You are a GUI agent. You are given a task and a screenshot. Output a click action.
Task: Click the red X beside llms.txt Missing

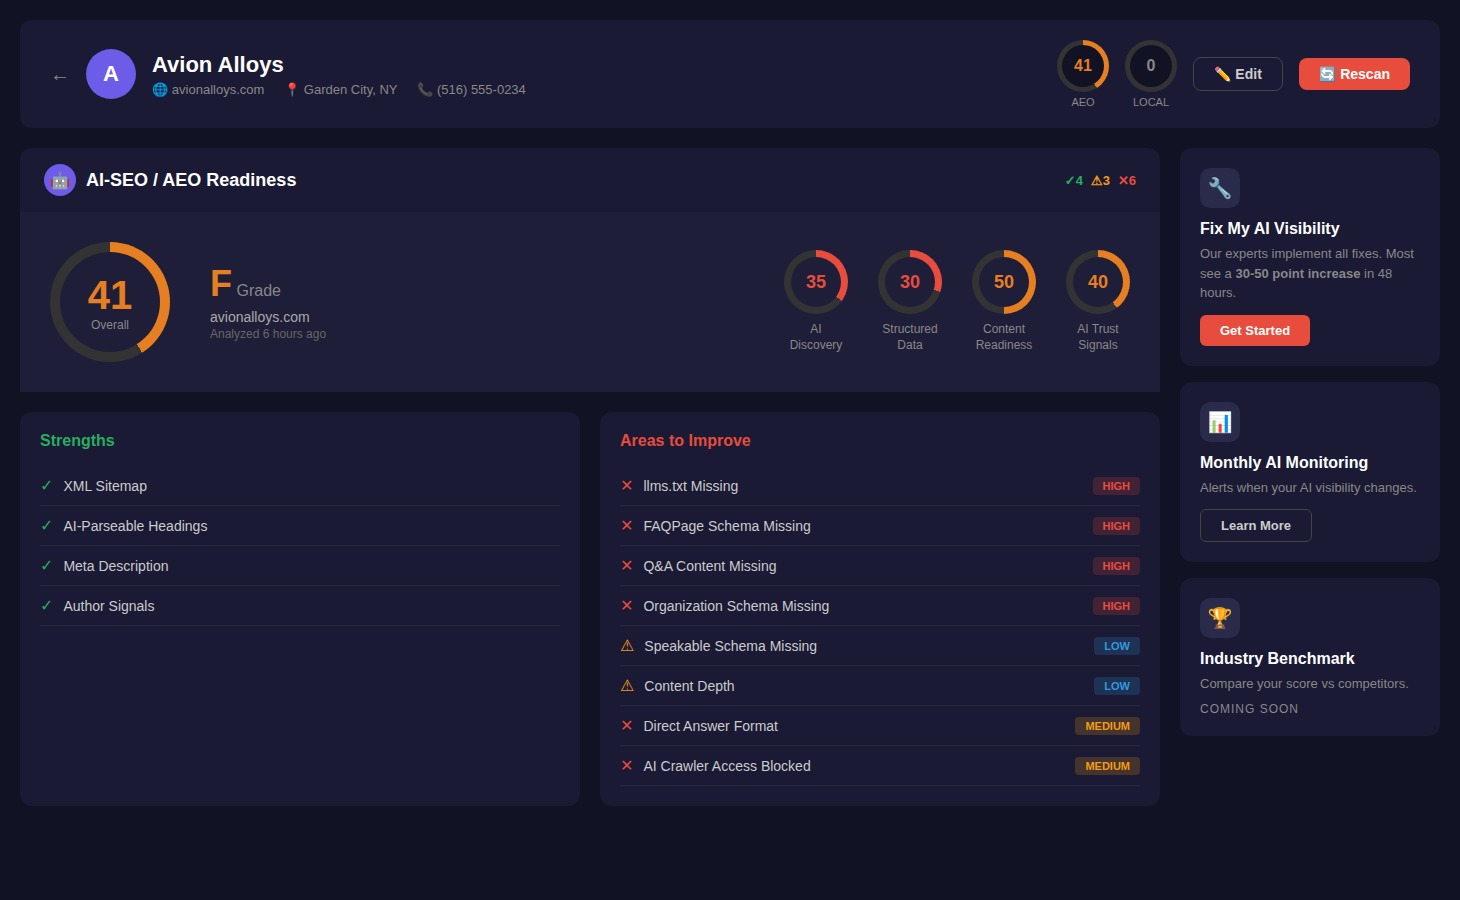(627, 485)
